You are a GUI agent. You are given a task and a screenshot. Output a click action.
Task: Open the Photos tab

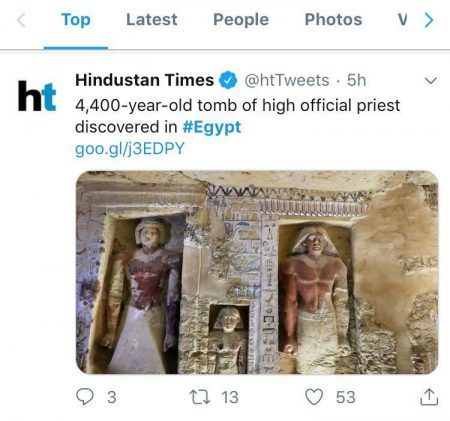[333, 20]
